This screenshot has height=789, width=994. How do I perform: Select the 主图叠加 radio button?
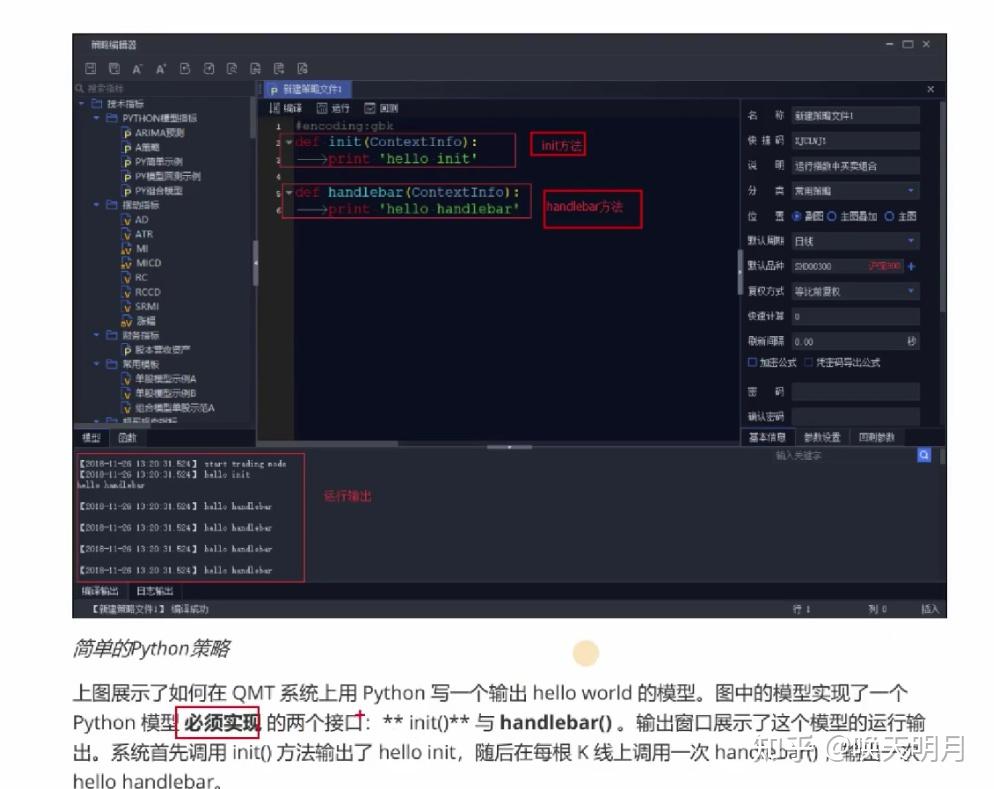tap(833, 216)
